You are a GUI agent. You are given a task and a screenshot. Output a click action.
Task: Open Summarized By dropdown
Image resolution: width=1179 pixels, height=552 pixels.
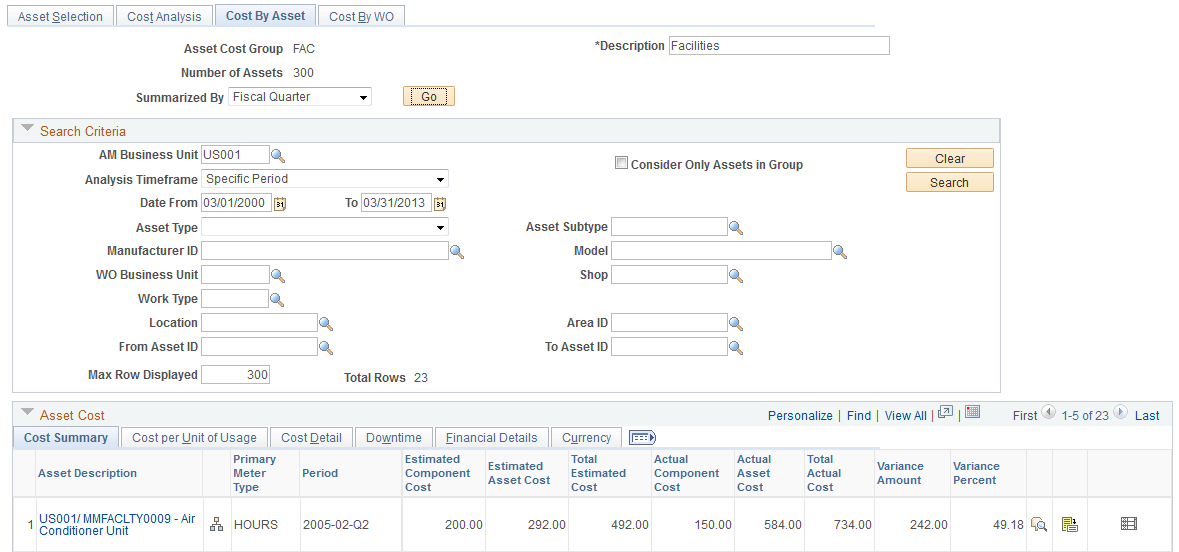pyautogui.click(x=300, y=97)
